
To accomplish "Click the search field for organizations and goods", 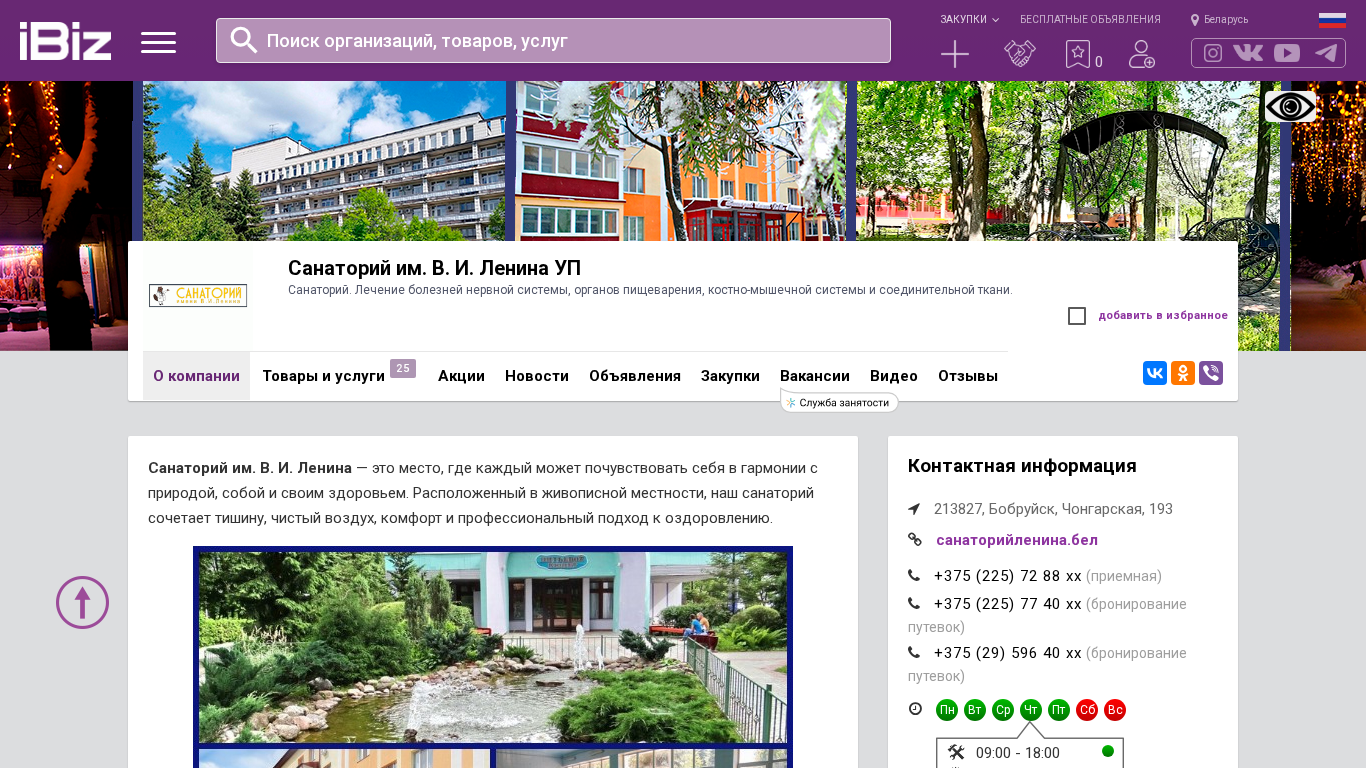I will pos(553,40).
